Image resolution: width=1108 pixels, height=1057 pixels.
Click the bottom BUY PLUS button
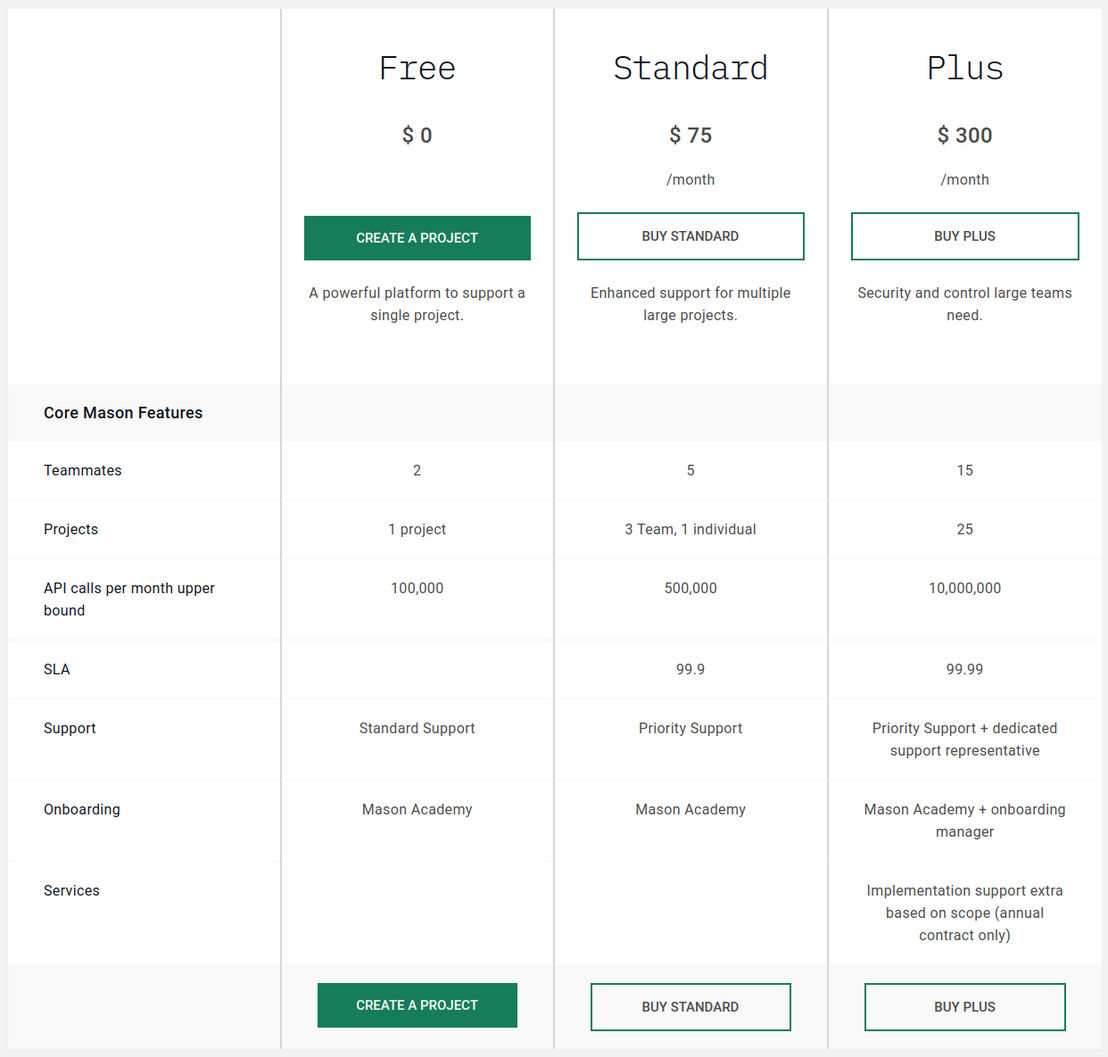[x=965, y=1007]
